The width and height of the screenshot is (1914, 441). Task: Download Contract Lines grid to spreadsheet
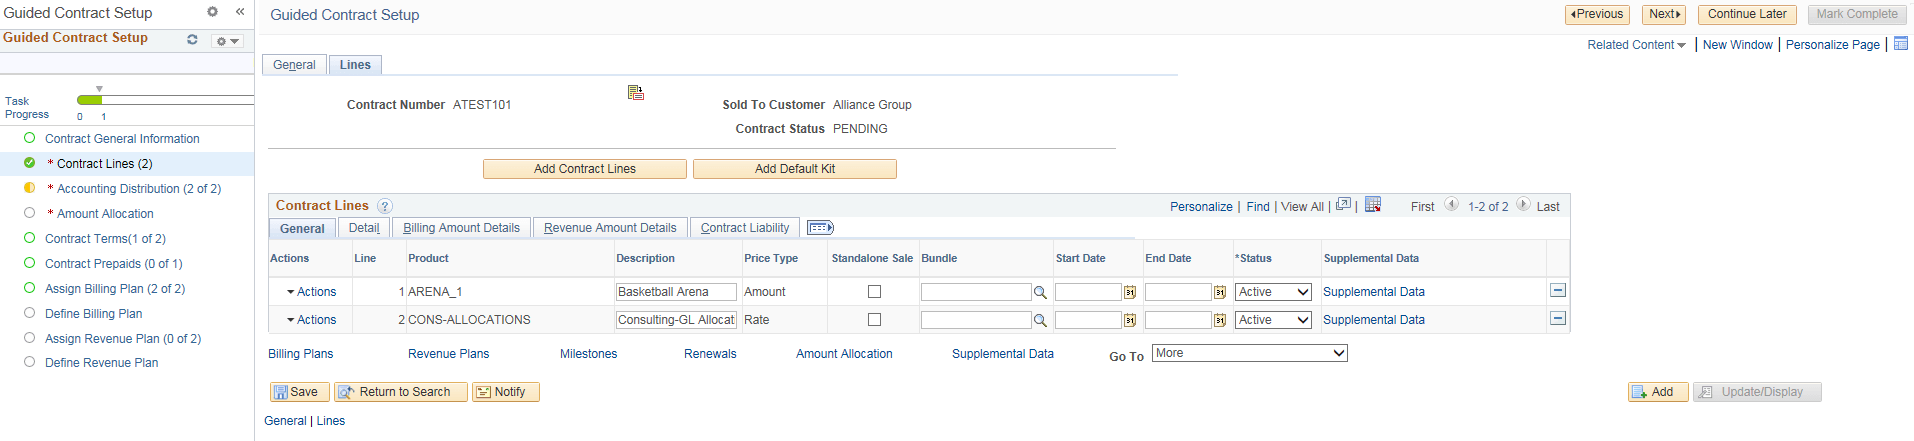(x=1373, y=205)
